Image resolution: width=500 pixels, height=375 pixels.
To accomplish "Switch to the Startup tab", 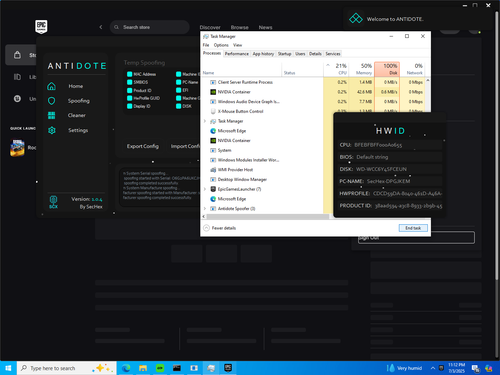I will click(284, 54).
